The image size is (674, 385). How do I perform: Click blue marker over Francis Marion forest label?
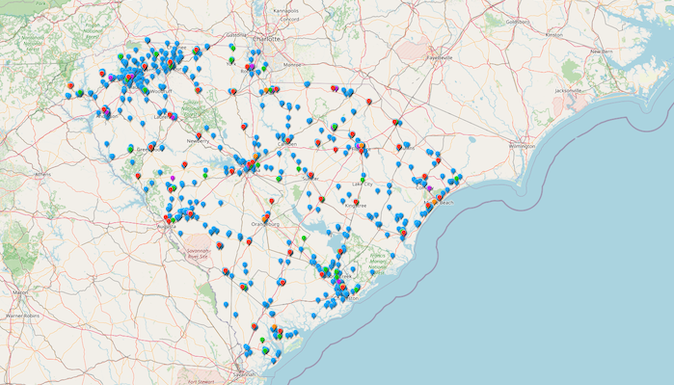click(x=372, y=272)
